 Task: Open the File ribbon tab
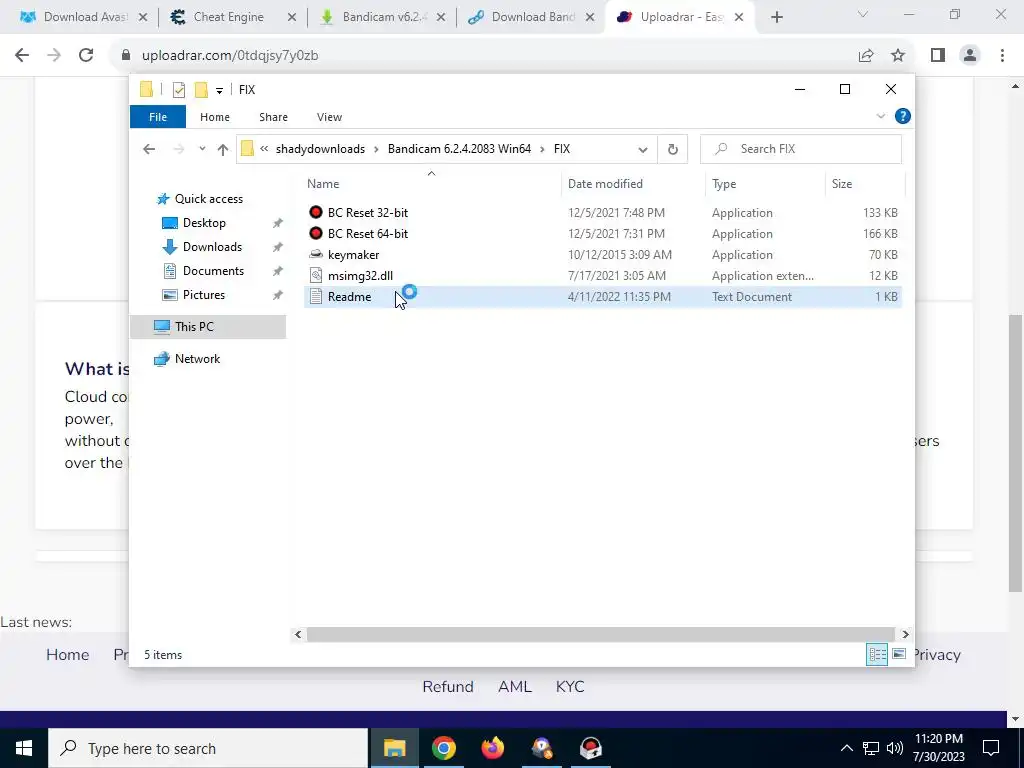158,117
